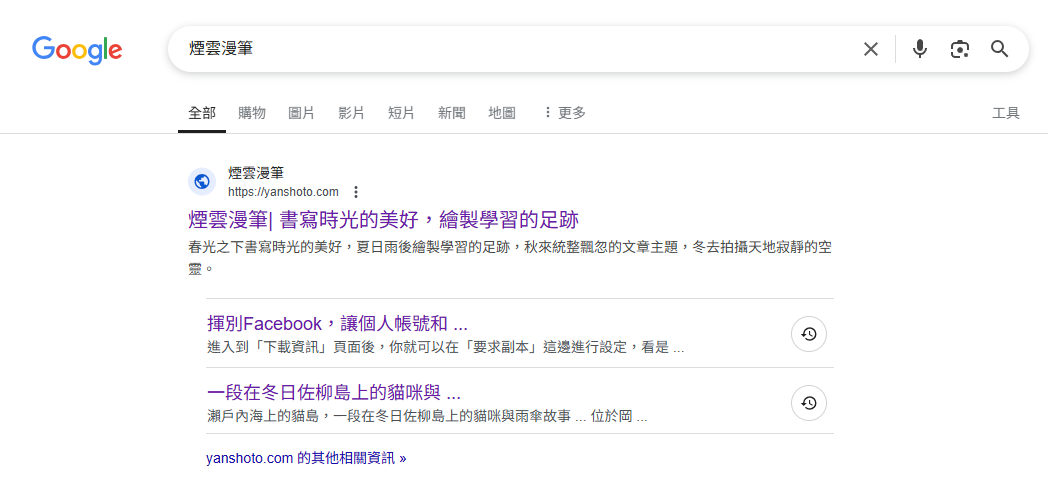1048x490 pixels.
Task: Open yanshoto.com 的其他相關資訊 link
Action: 306,459
